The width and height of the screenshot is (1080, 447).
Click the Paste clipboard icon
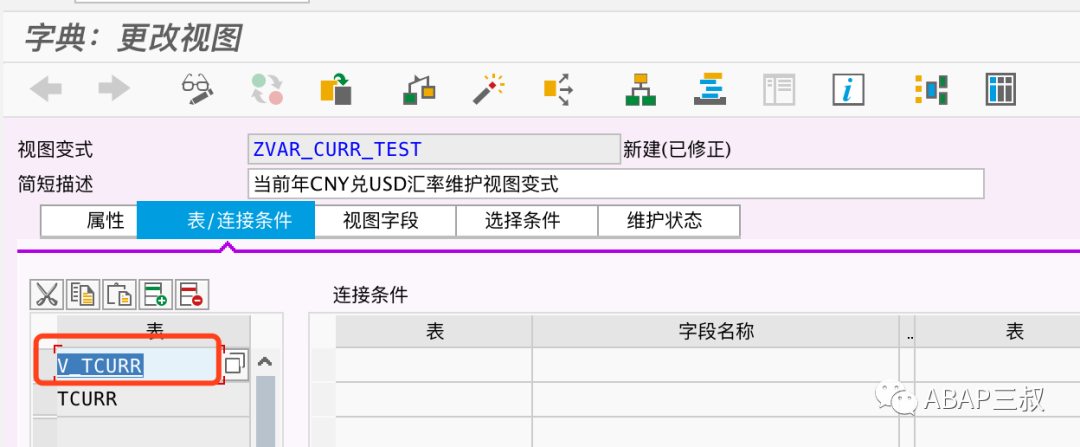coord(120,295)
